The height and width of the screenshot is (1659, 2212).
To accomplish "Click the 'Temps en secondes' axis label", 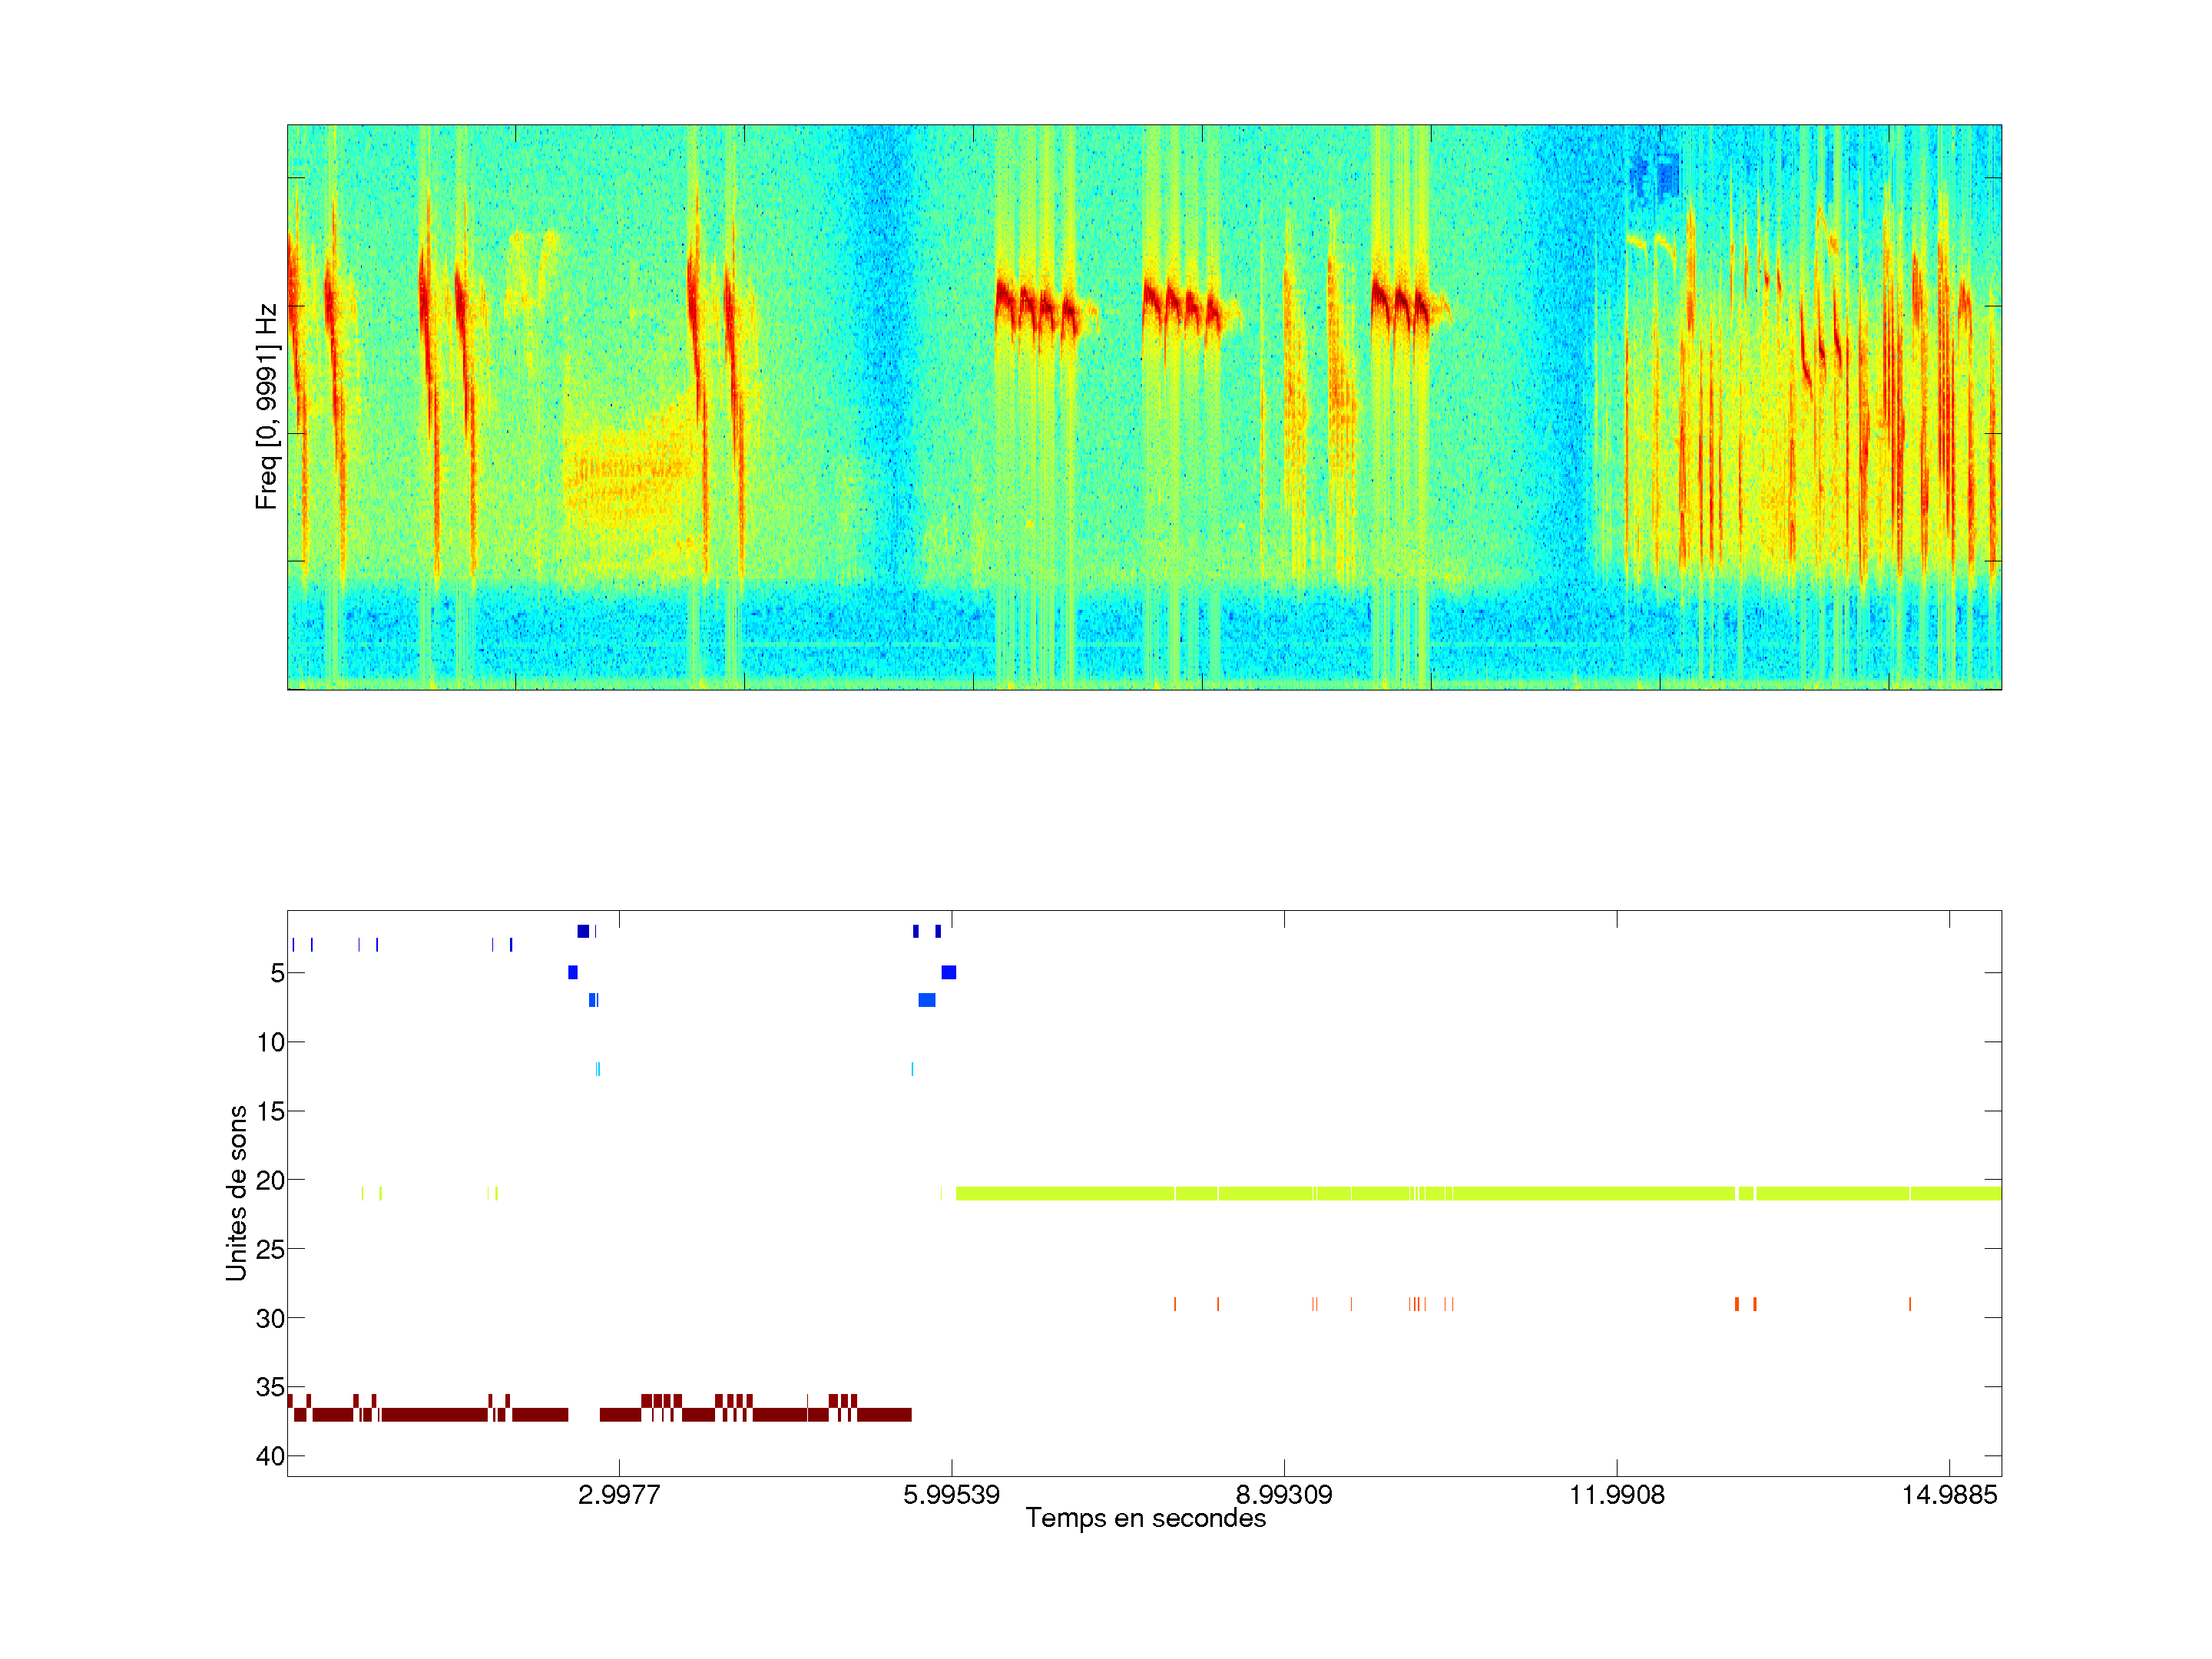I will [1145, 1518].
